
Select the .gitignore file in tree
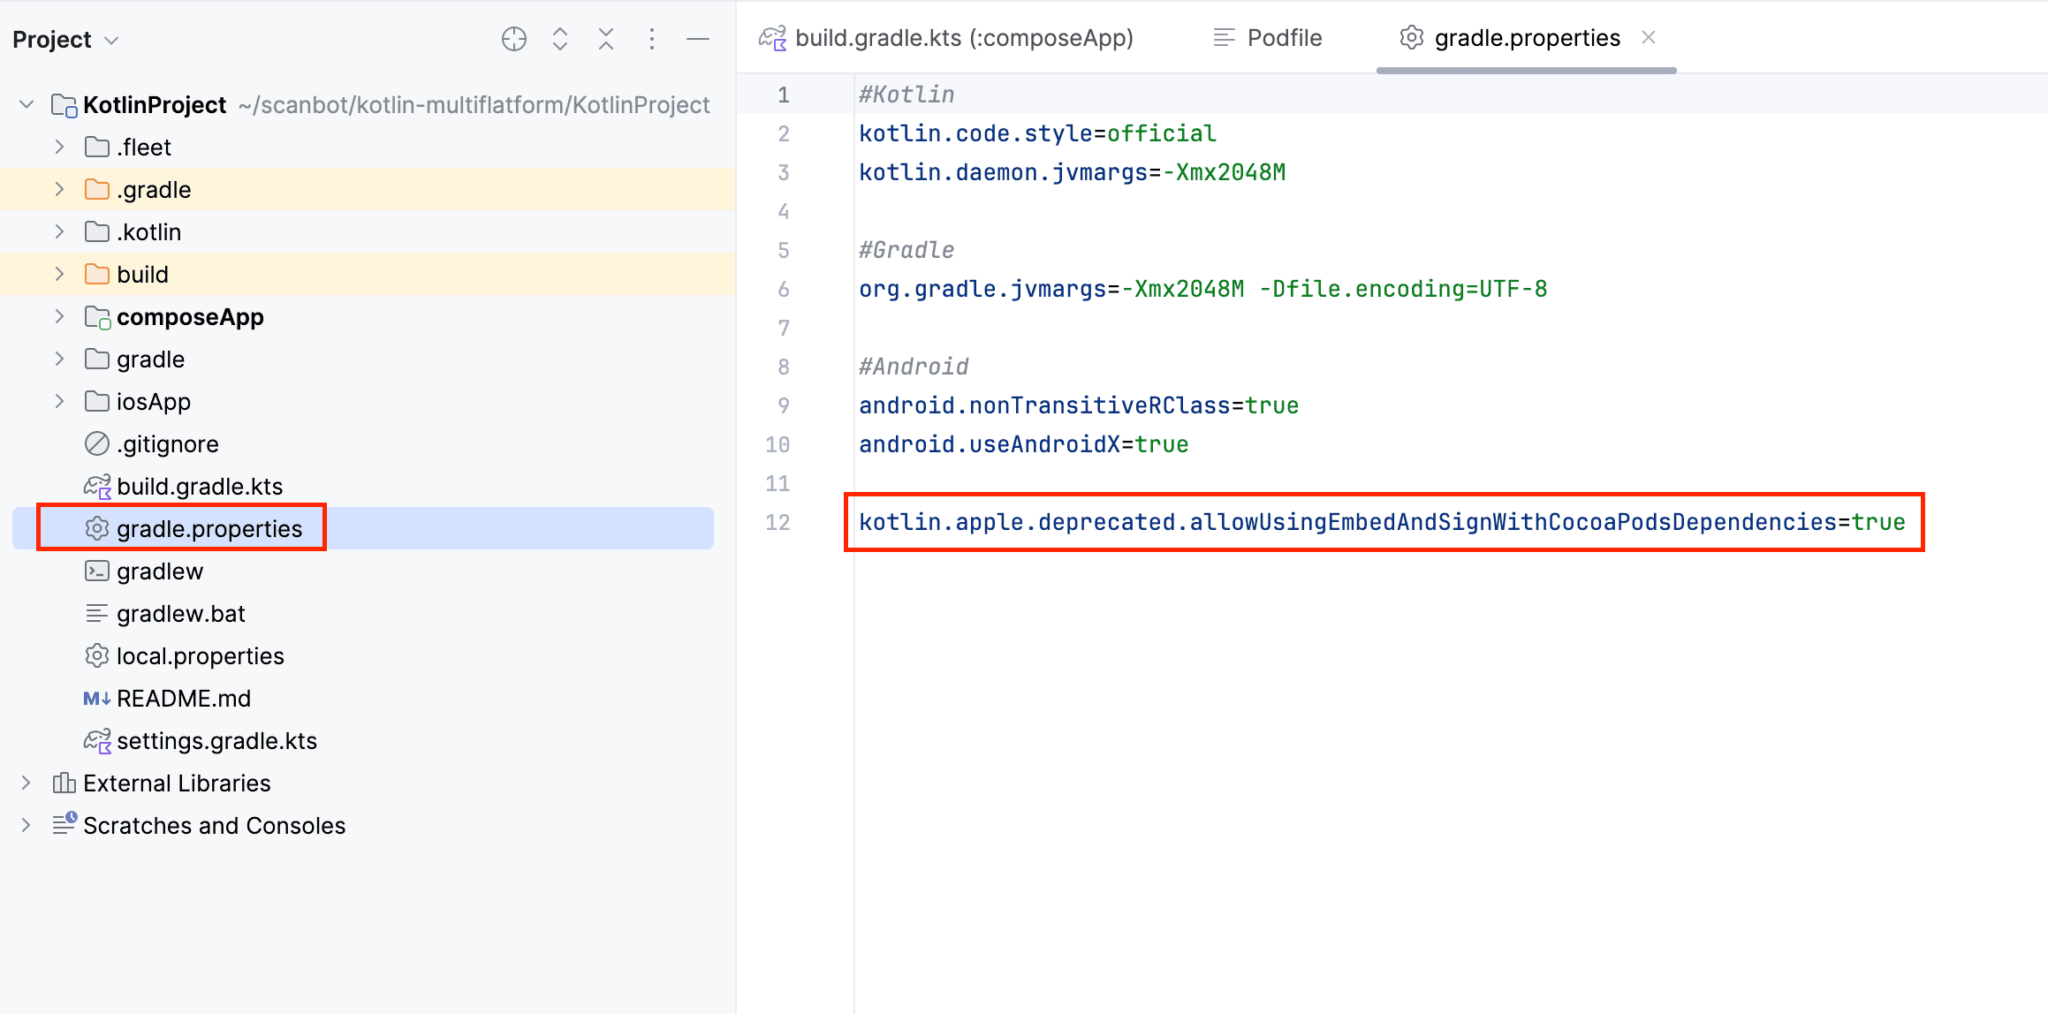pos(167,444)
